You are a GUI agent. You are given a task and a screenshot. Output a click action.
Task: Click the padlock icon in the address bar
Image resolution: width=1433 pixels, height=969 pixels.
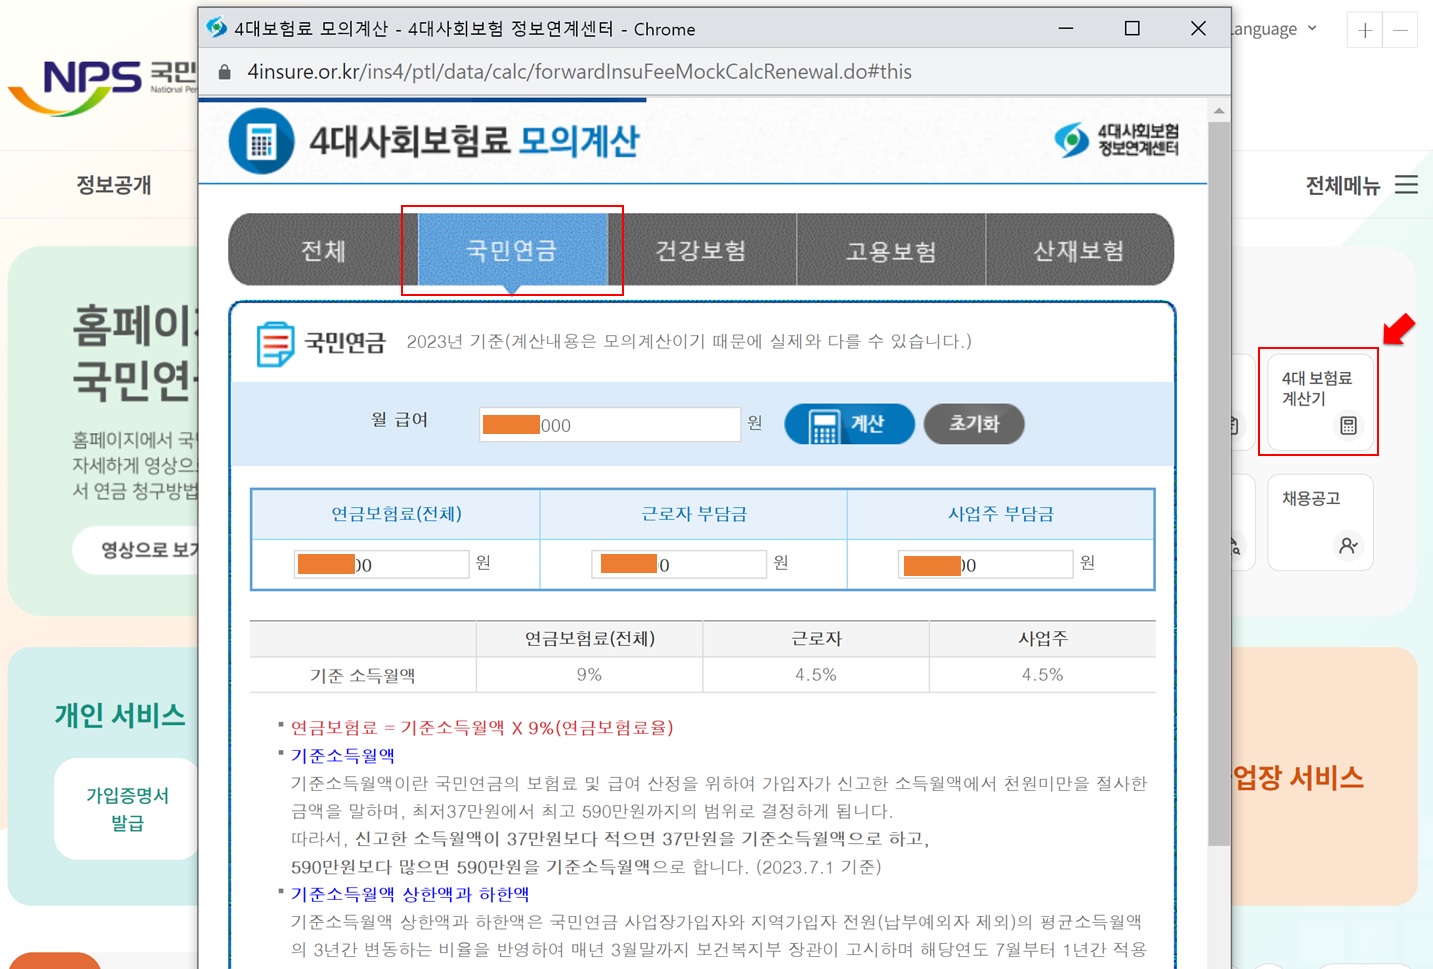(224, 71)
